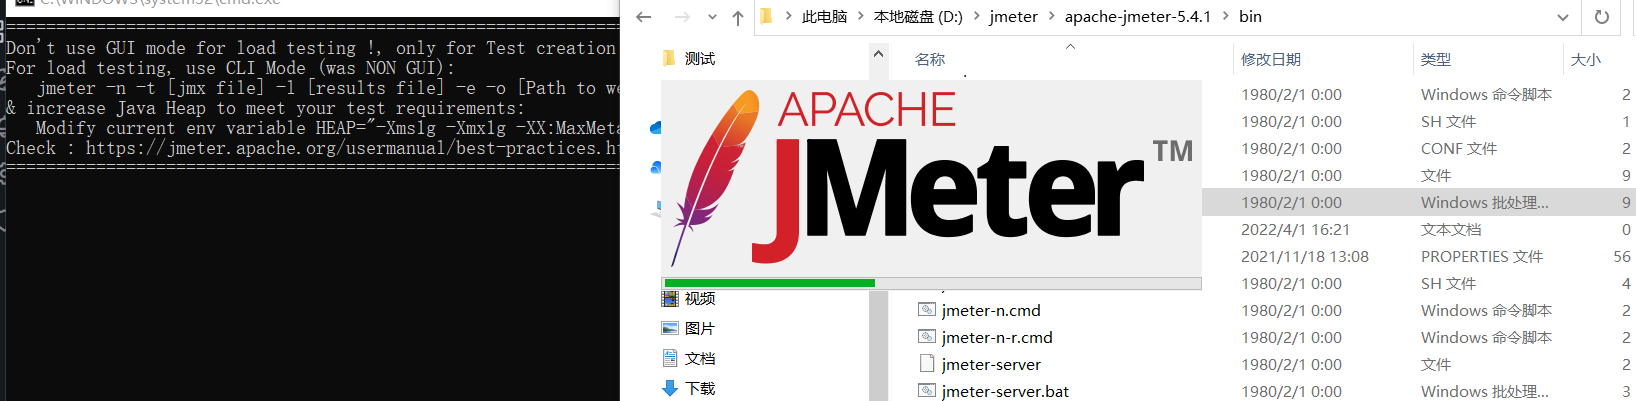The width and height of the screenshot is (1636, 401).
Task: Click the 测试 folder icon
Action: click(669, 59)
